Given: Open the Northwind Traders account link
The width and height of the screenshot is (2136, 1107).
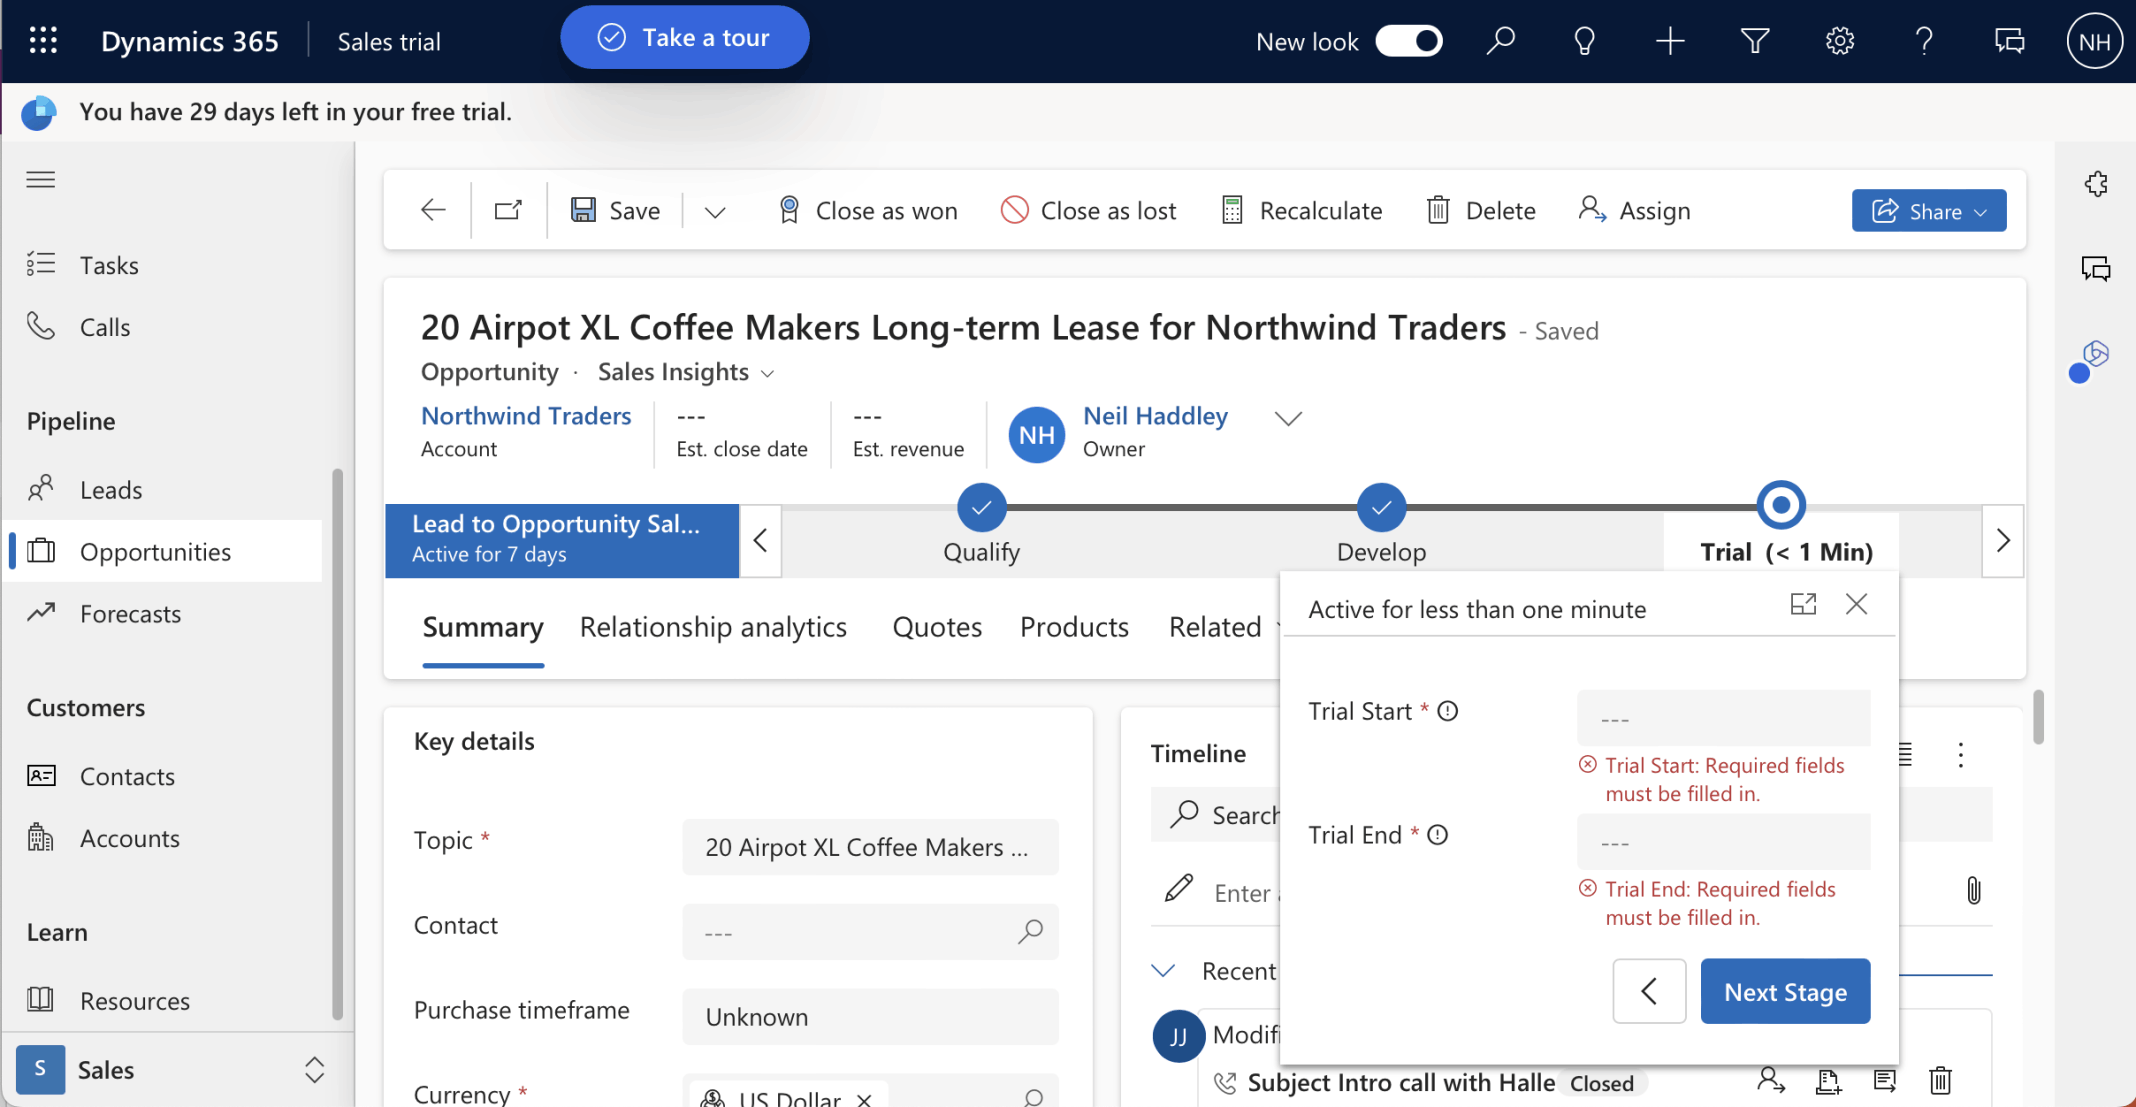Looking at the screenshot, I should [526, 416].
